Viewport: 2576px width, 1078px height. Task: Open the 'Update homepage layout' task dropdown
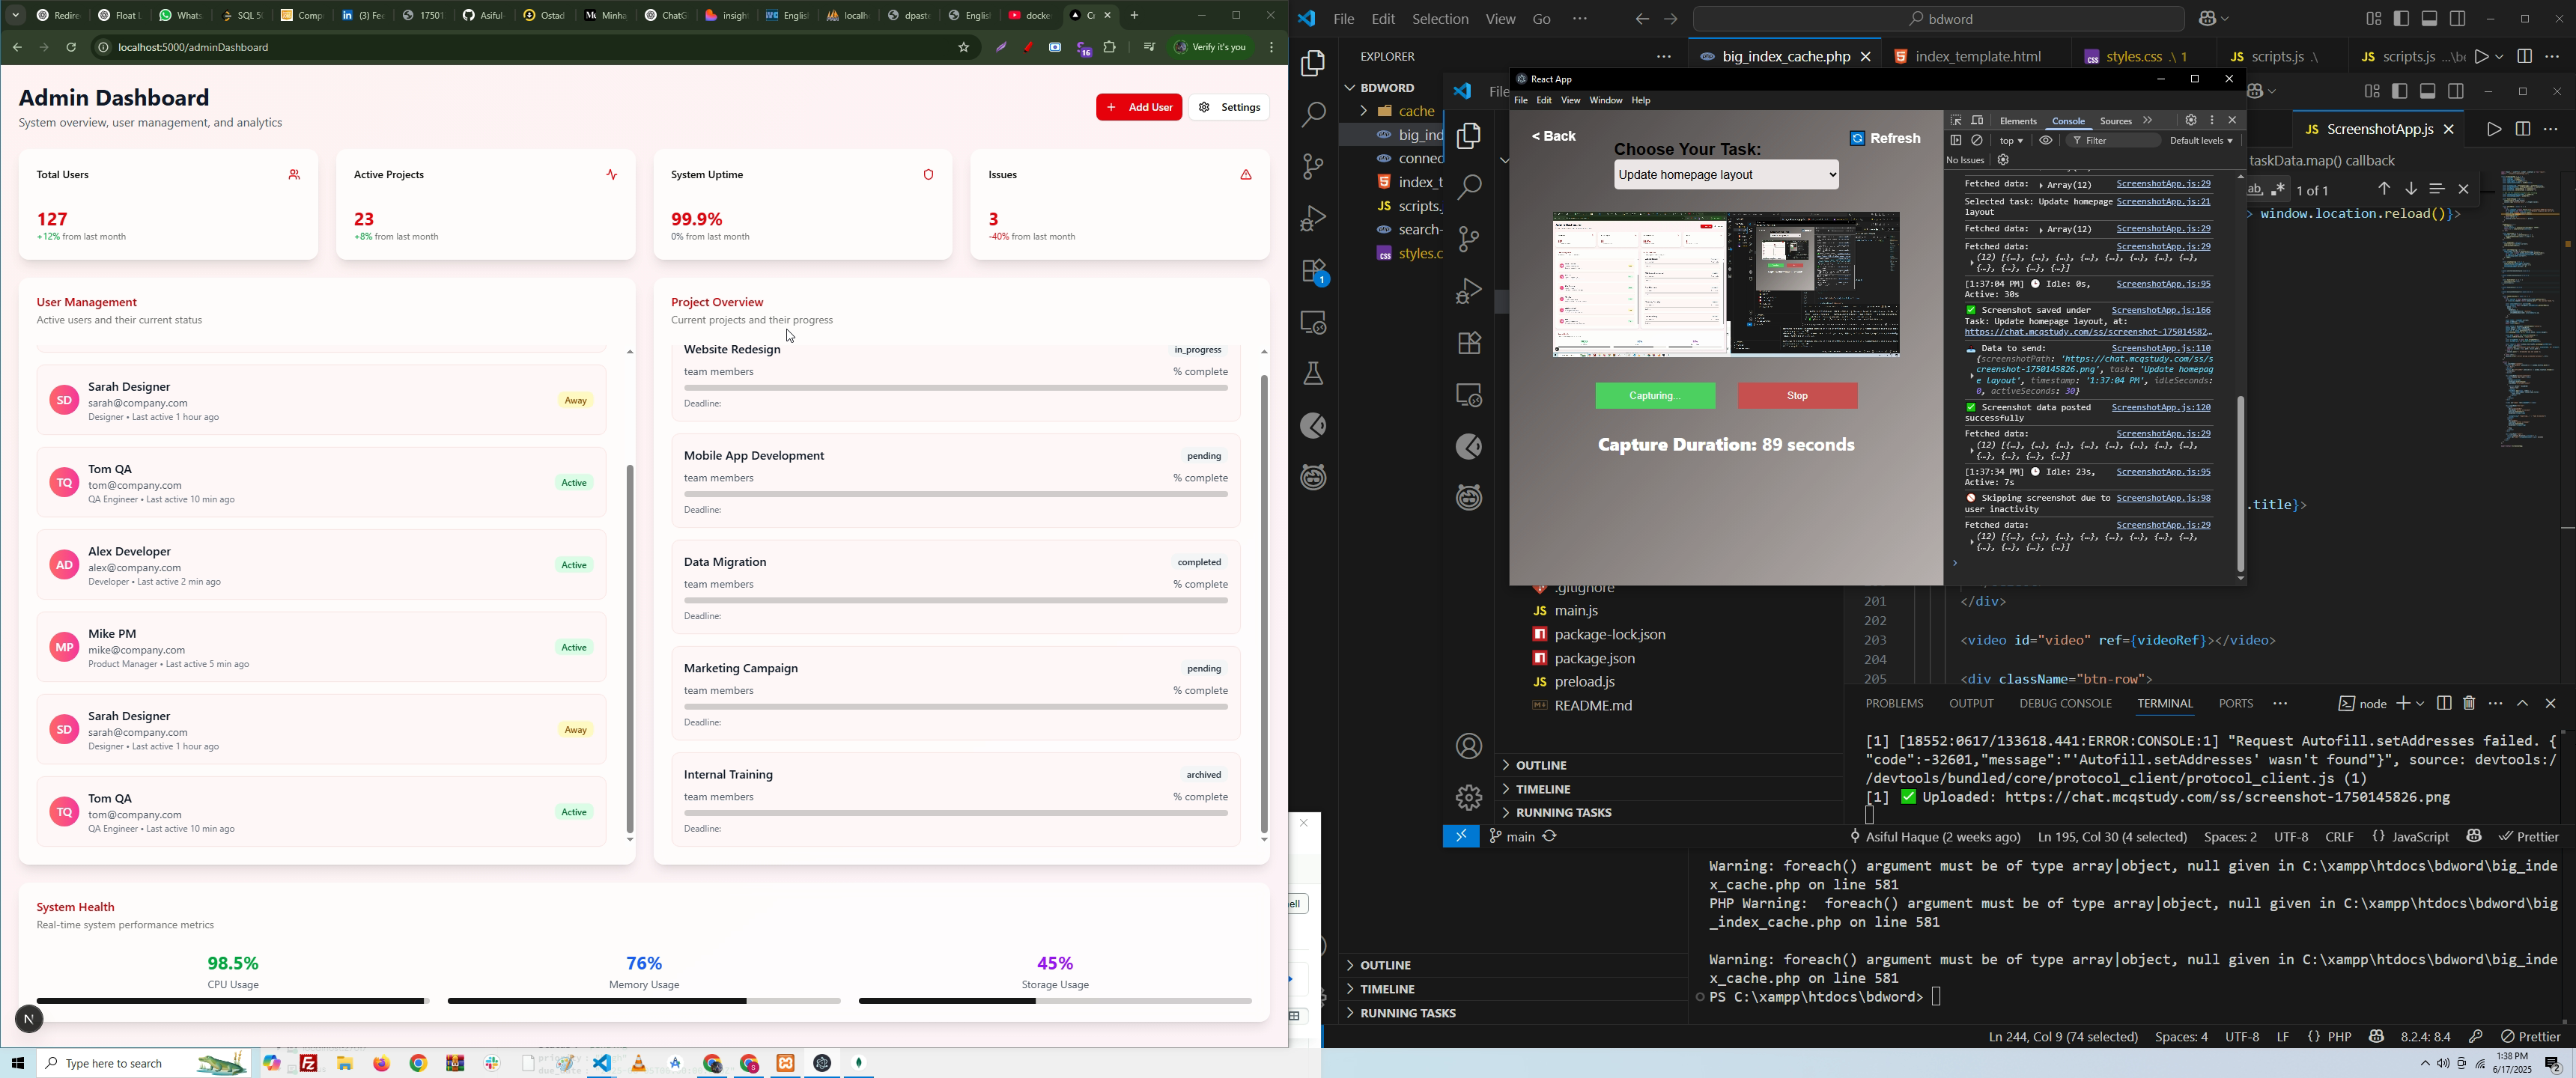tap(1726, 175)
